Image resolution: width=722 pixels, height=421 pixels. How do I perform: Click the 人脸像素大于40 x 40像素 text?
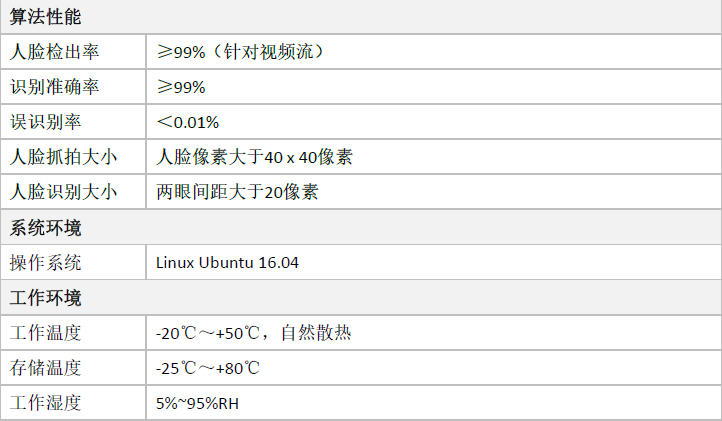pos(254,157)
